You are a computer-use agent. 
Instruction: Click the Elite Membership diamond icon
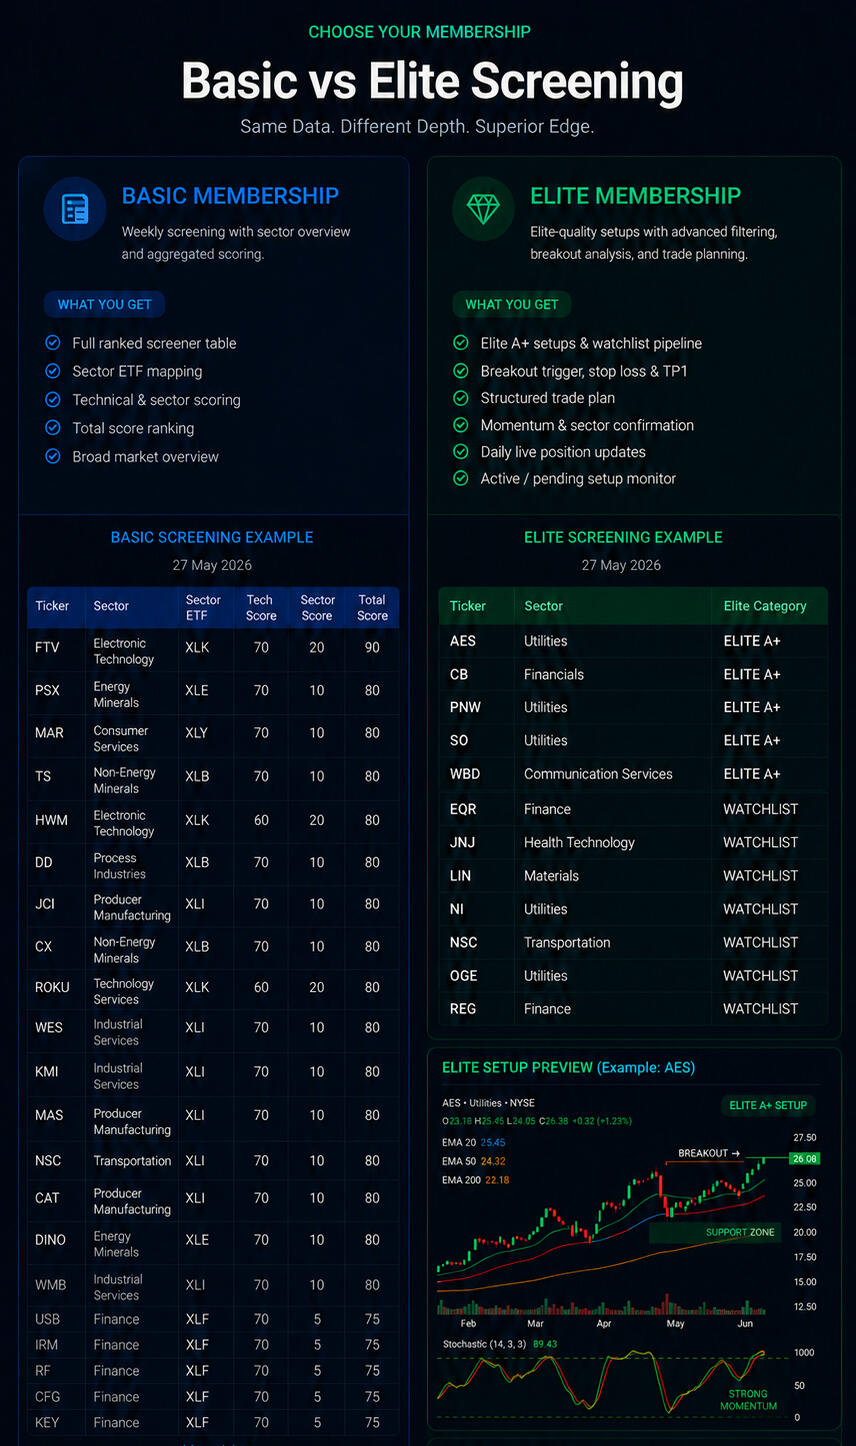[484, 209]
